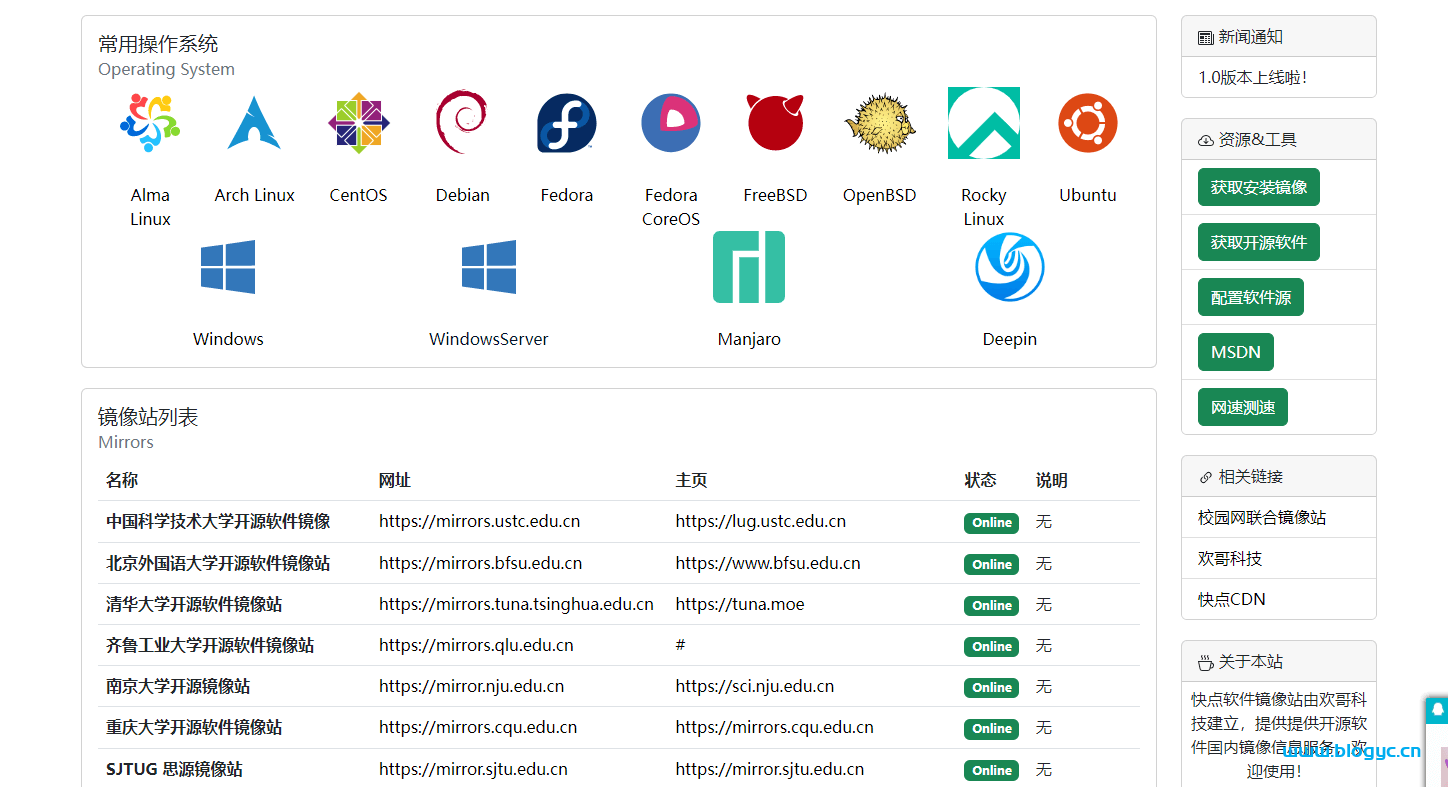Click the Deepin text label
This screenshot has width=1448, height=787.
click(1010, 339)
